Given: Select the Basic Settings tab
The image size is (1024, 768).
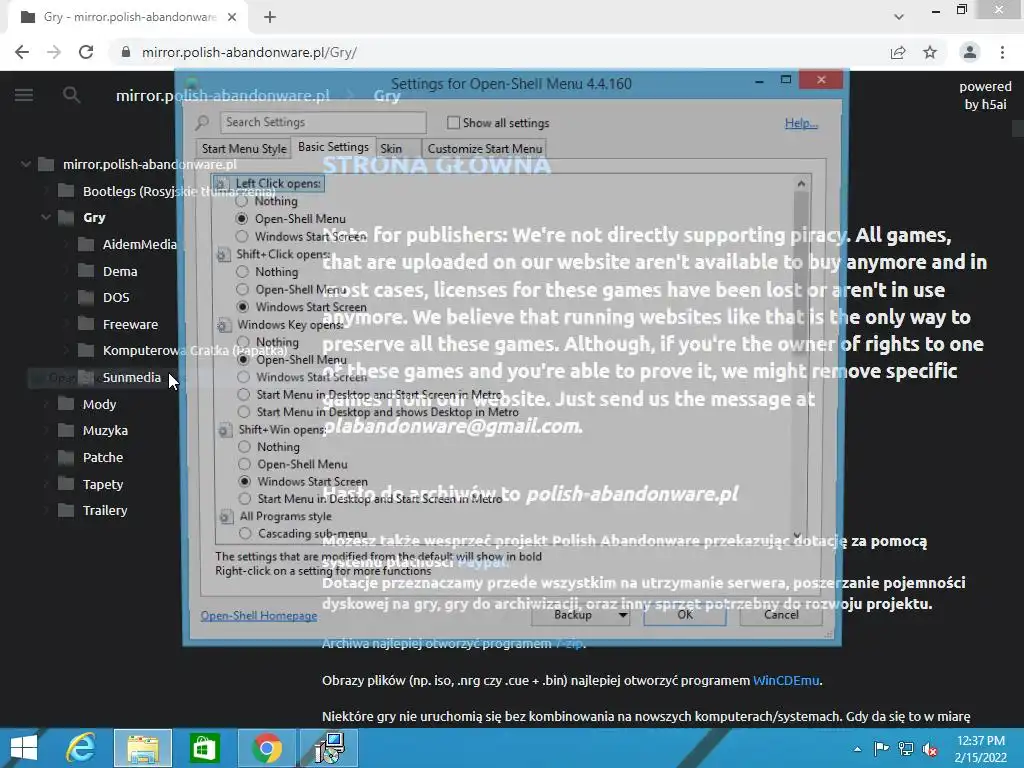Looking at the screenshot, I should (x=333, y=147).
